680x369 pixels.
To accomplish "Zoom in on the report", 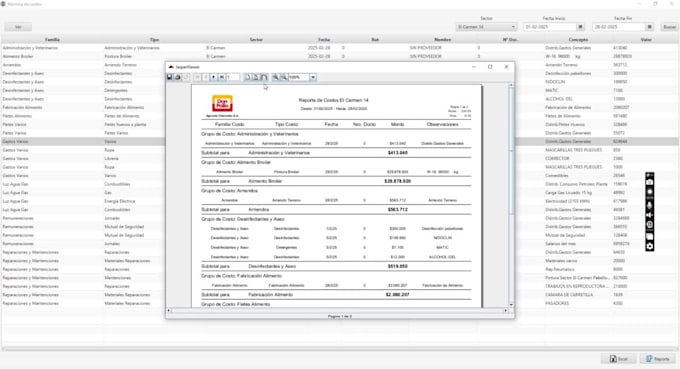I will click(275, 77).
